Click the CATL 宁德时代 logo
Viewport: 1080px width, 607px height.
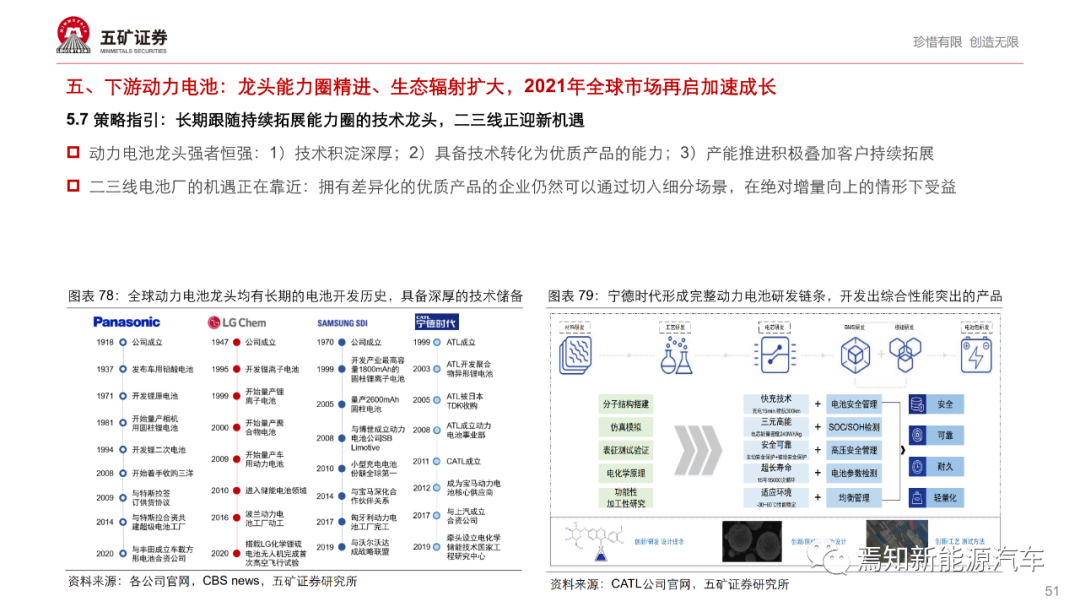pos(437,322)
